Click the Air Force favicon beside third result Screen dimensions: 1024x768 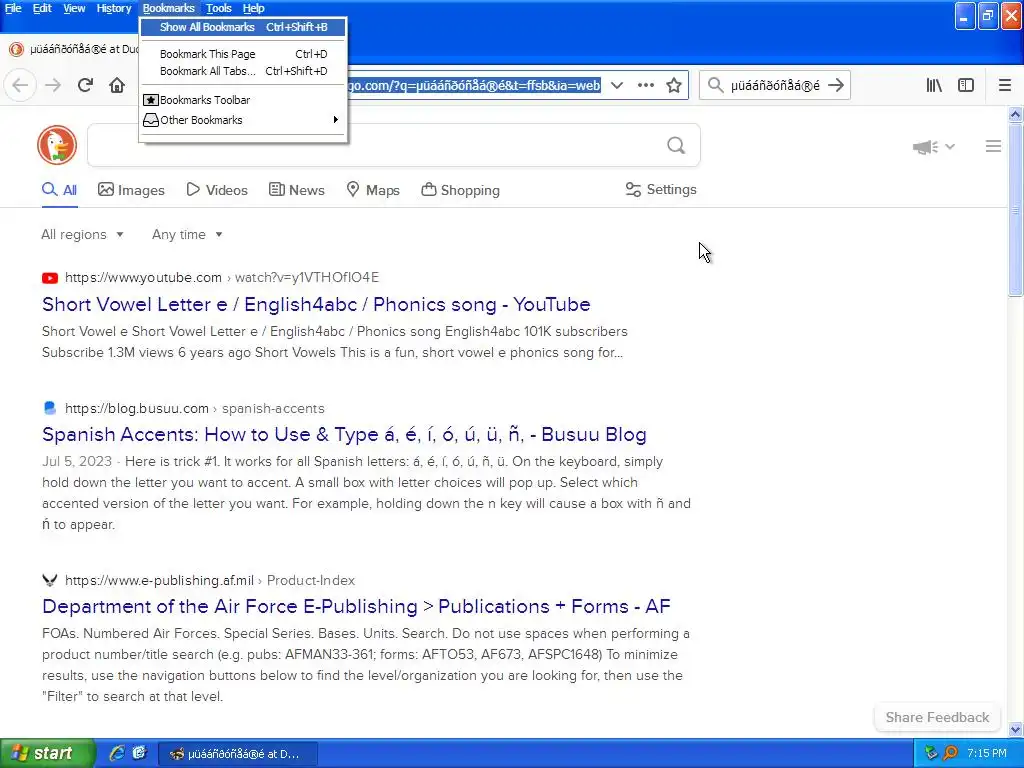point(50,580)
